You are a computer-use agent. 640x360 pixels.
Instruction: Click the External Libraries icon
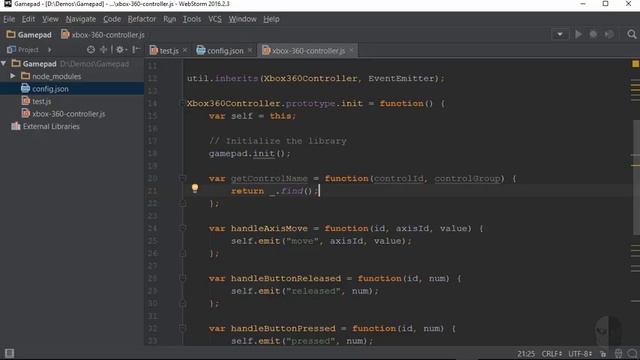click(16, 126)
